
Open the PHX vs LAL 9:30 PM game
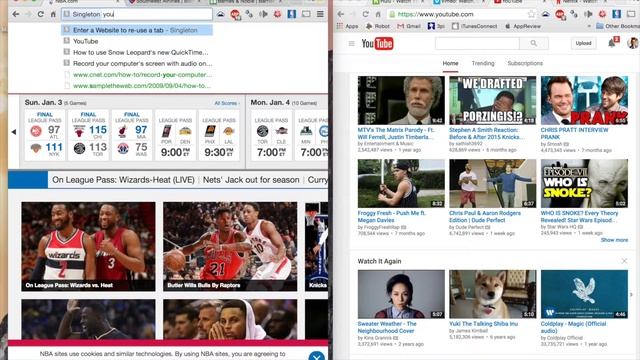point(219,135)
